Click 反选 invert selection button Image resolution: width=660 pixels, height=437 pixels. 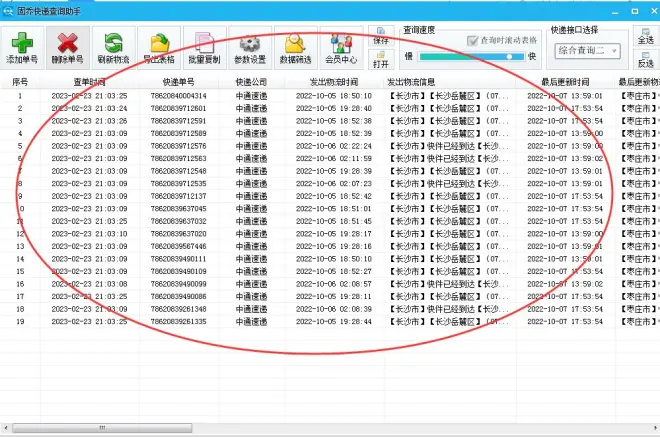[646, 58]
